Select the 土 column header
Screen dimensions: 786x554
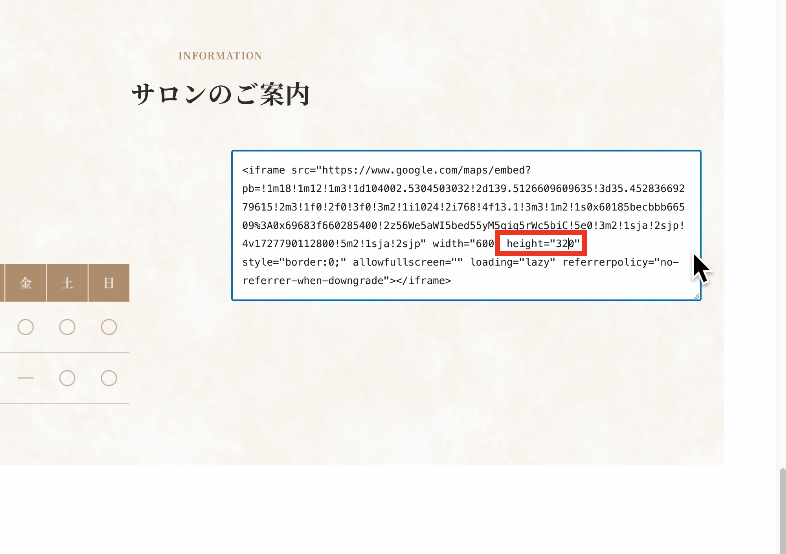tap(67, 284)
